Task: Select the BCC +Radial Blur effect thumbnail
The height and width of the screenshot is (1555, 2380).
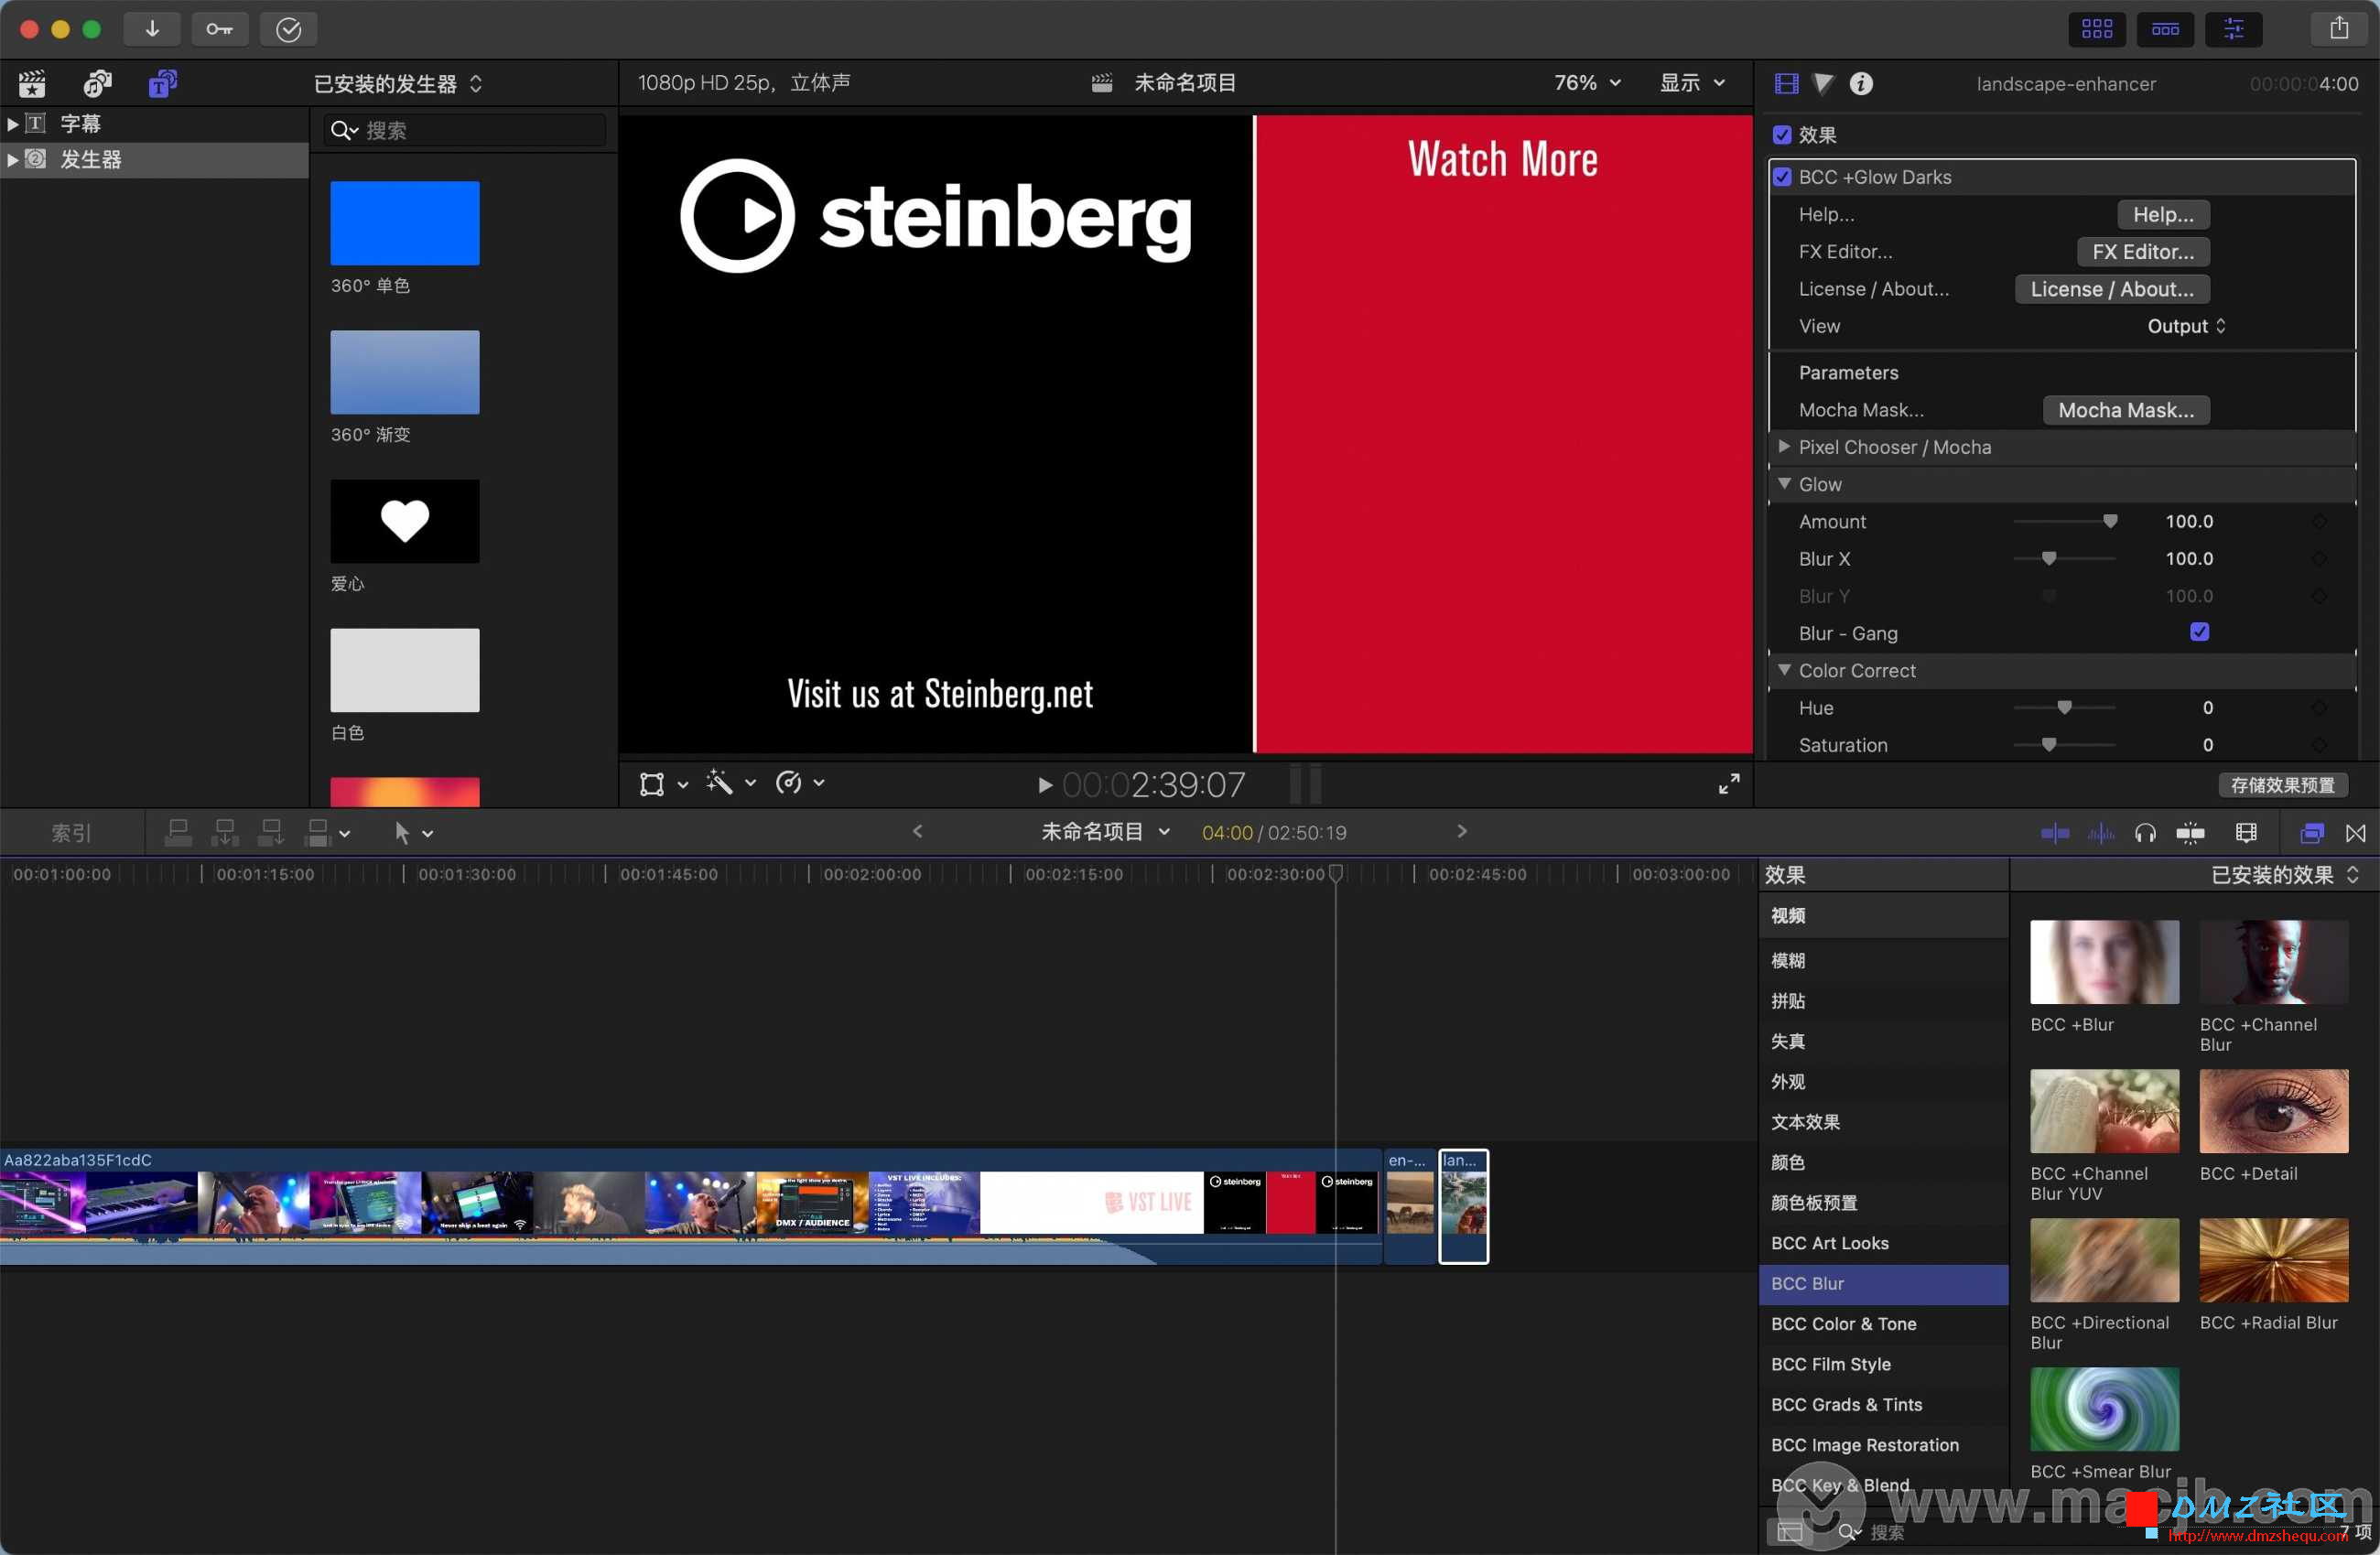Action: 2273,1260
